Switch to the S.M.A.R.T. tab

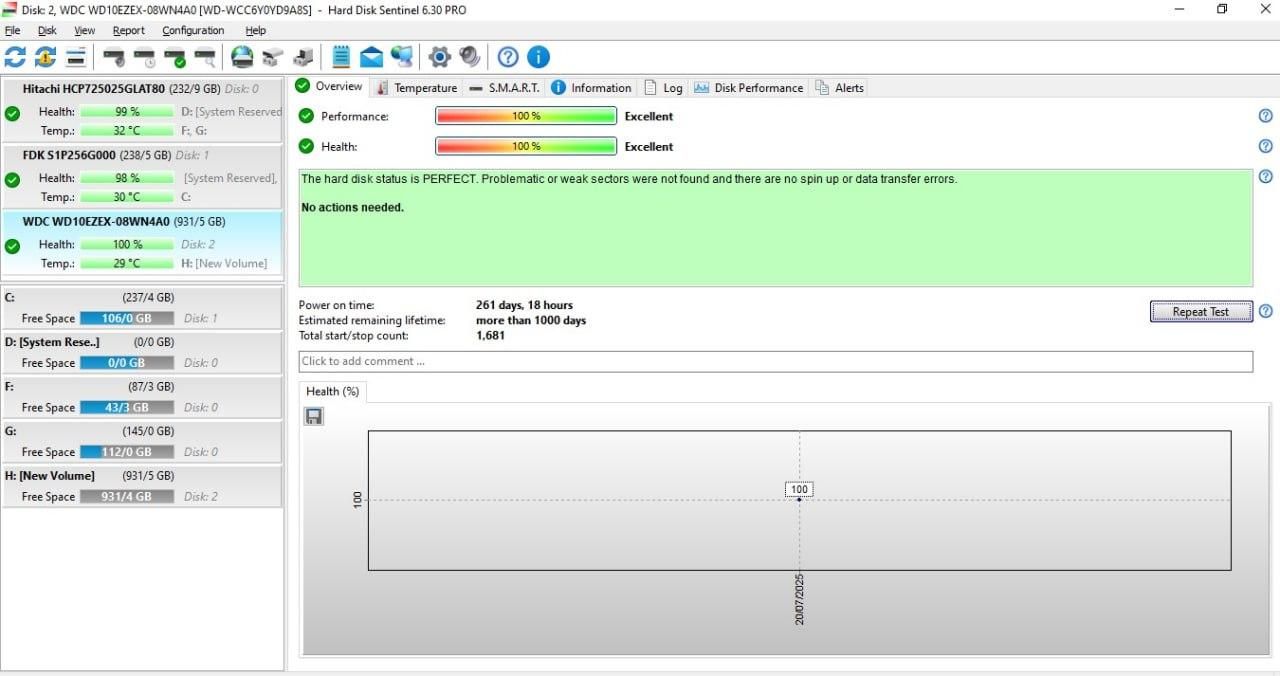[504, 88]
